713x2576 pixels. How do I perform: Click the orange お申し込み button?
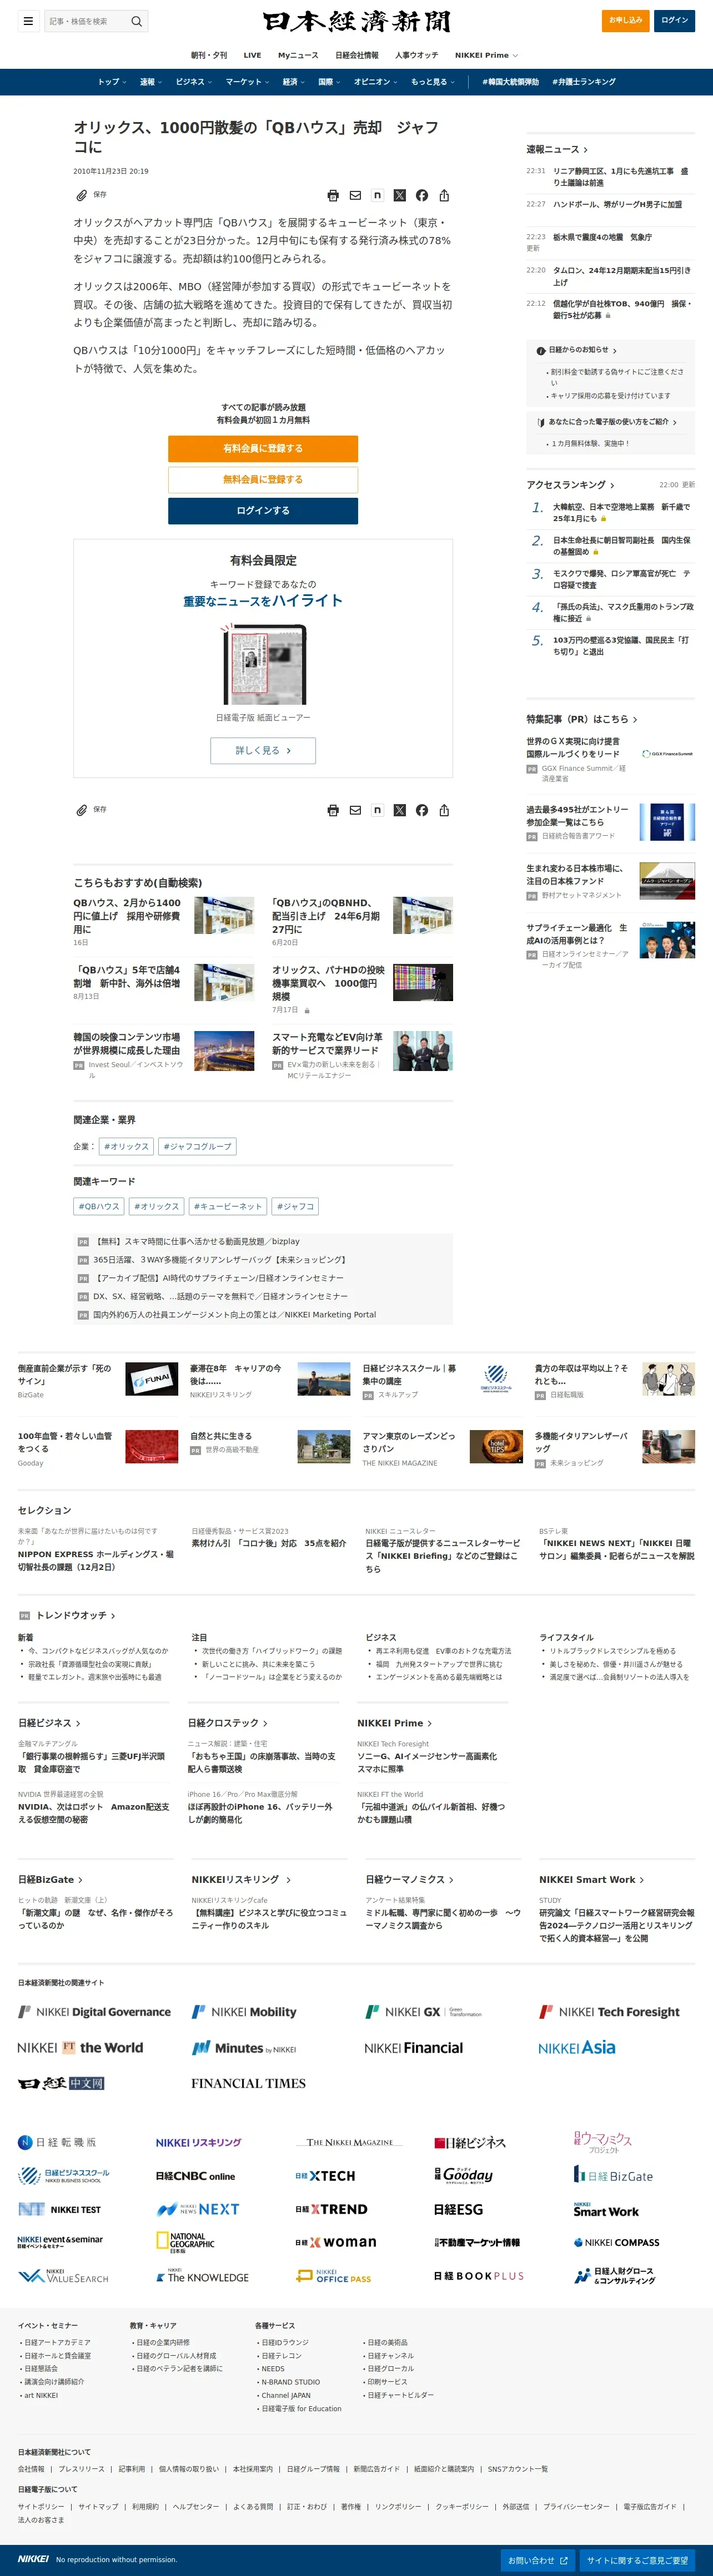pos(626,20)
